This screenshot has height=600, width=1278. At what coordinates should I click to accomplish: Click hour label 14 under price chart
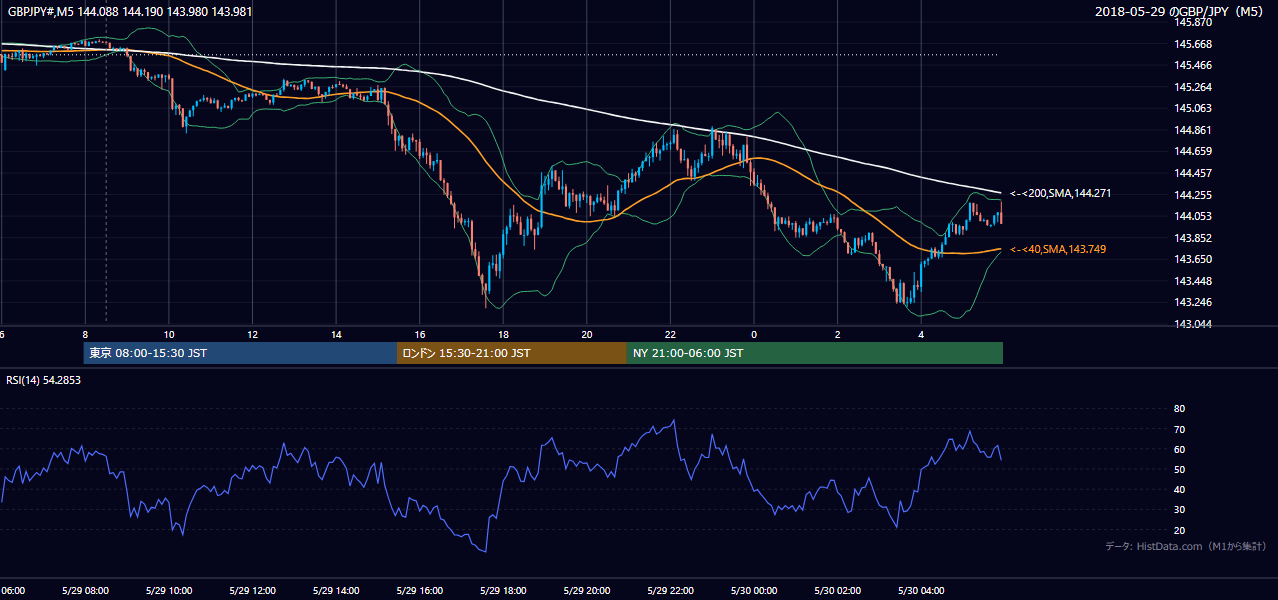[x=336, y=335]
